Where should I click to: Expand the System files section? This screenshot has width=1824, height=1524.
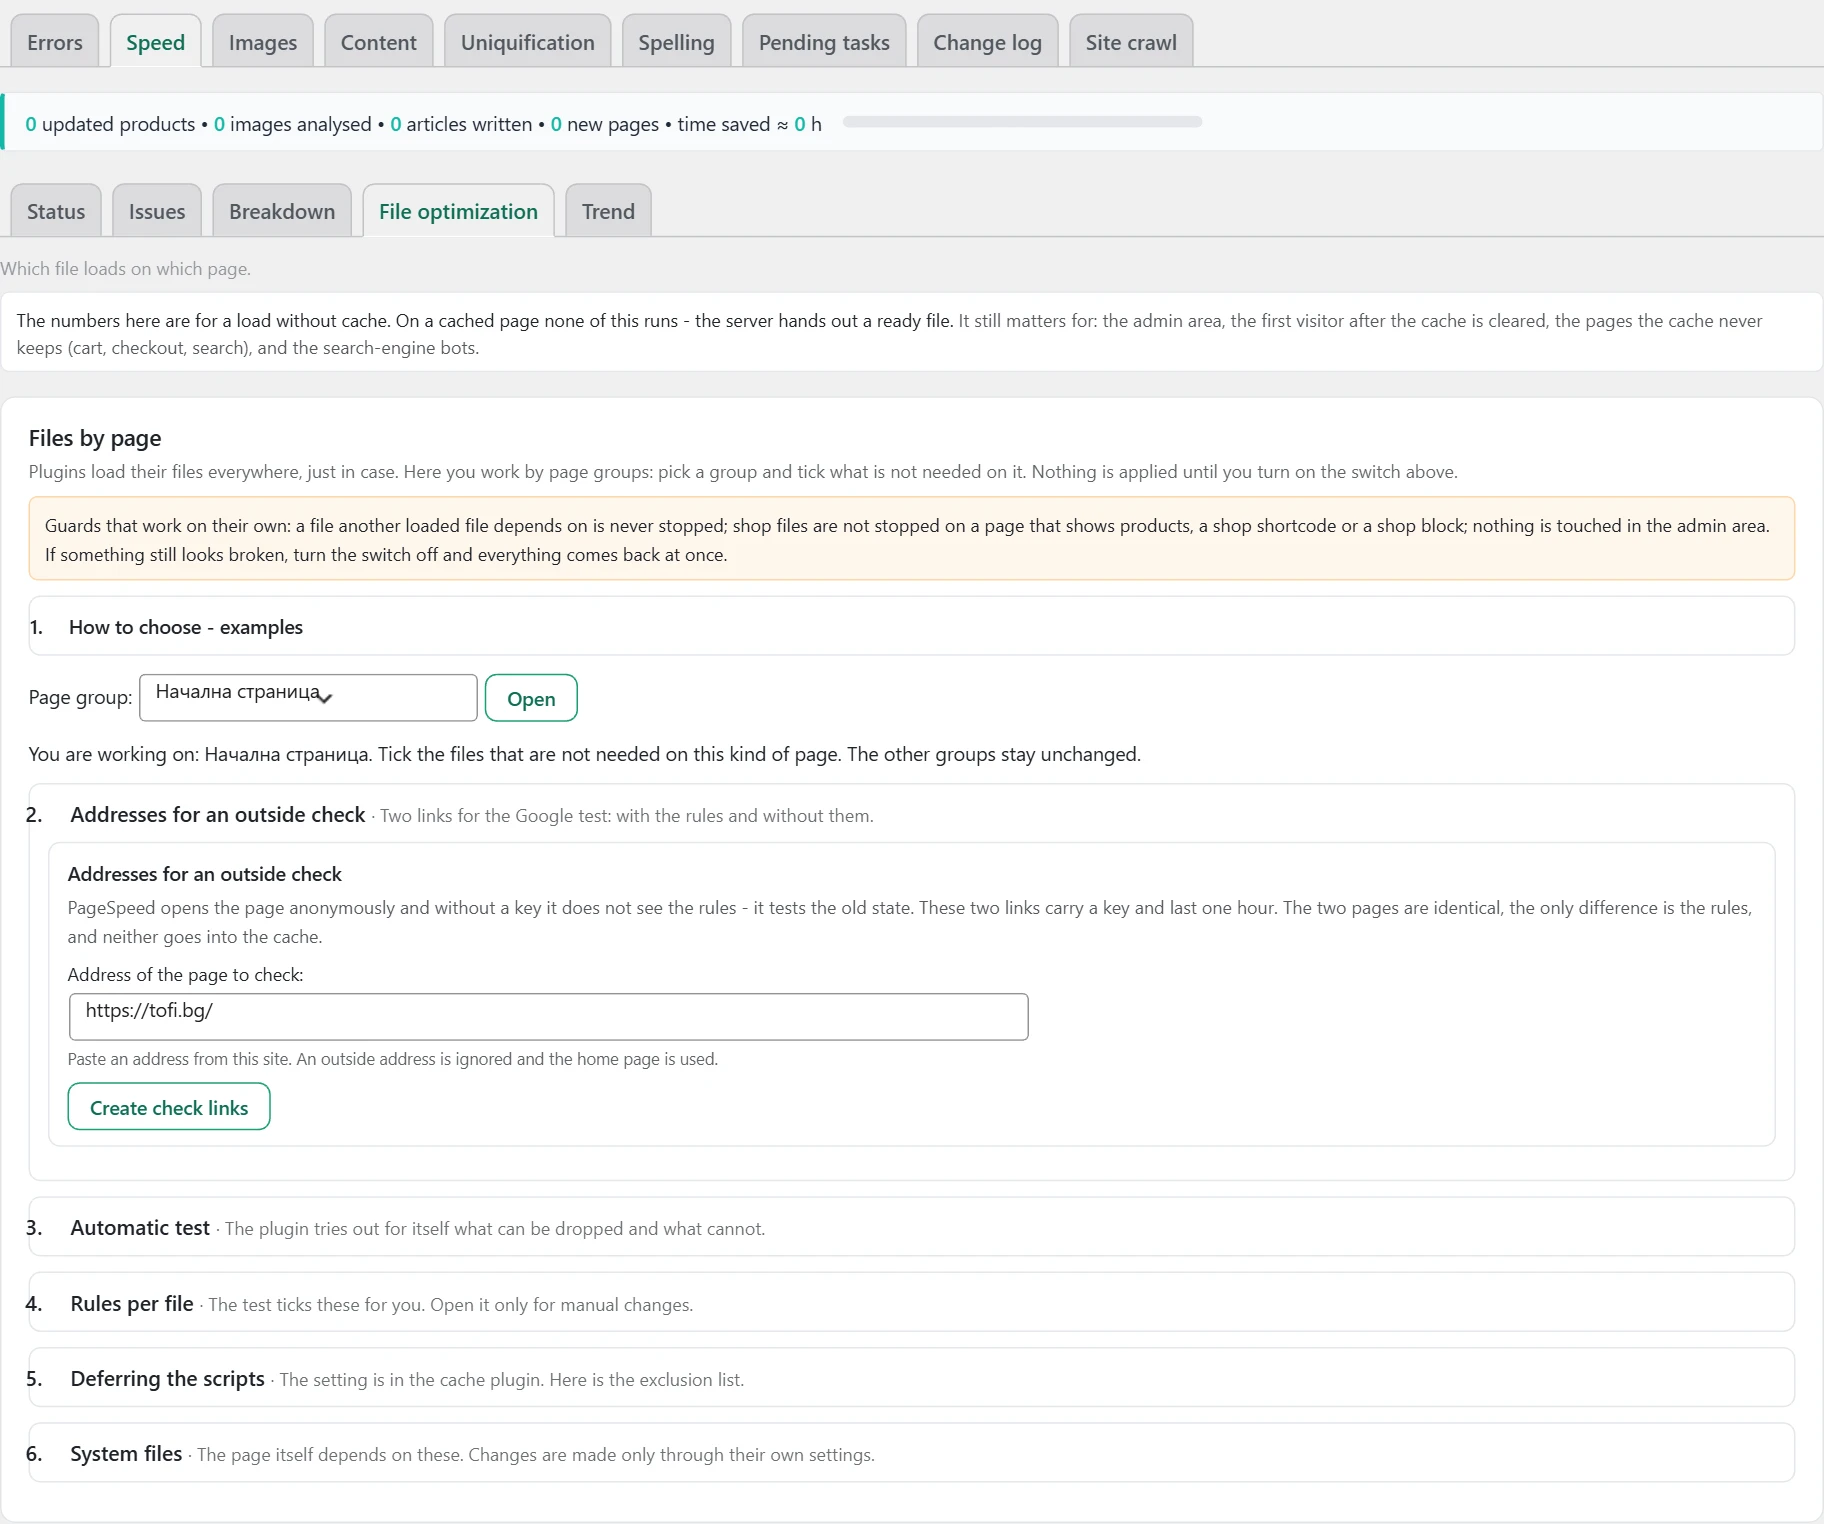pos(911,1453)
